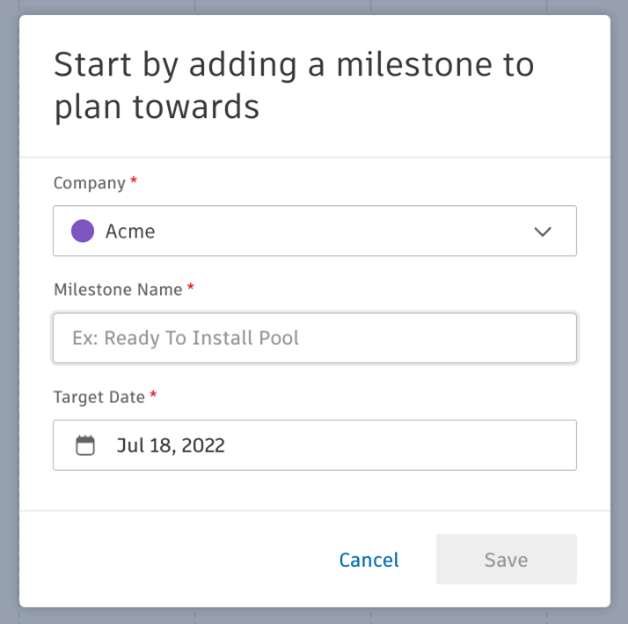This screenshot has height=624, width=628.
Task: Click the Company field label
Action: pyautogui.click(x=89, y=183)
